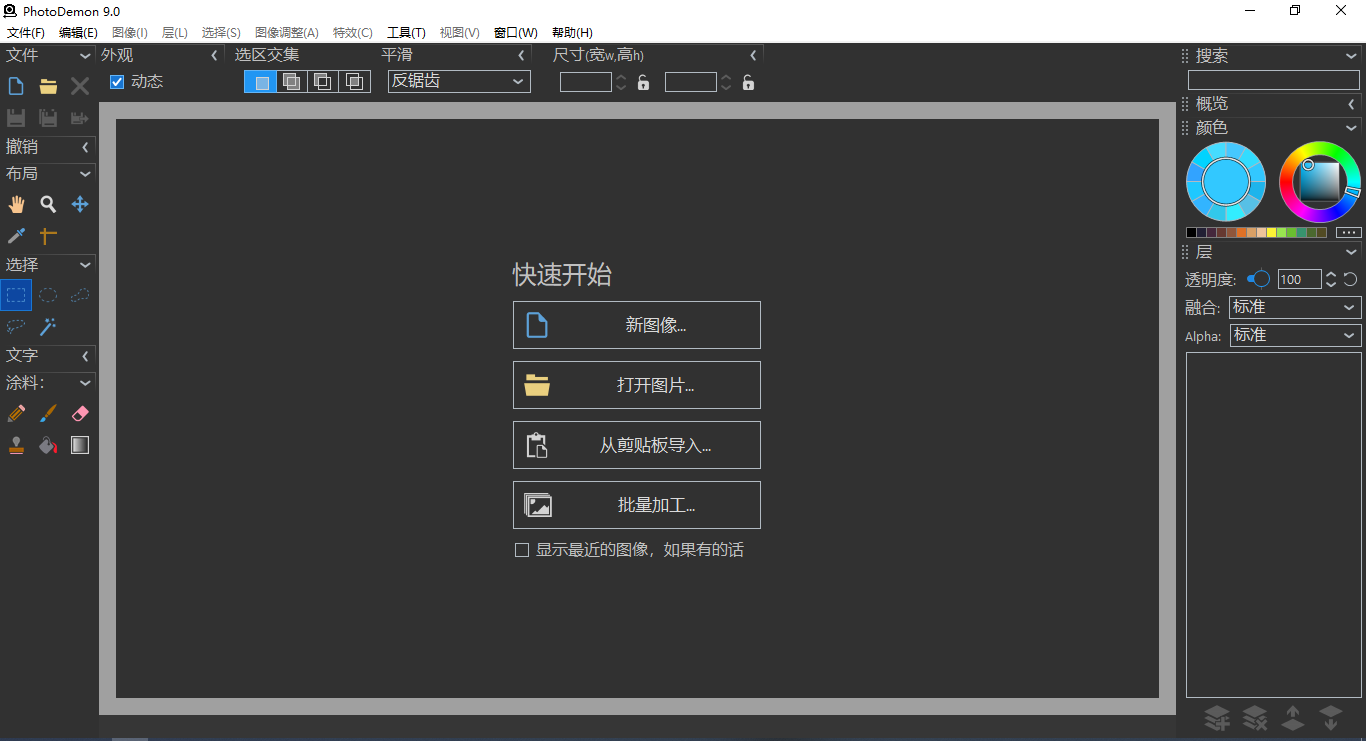Click the 从剪贴板导入 button
Image resolution: width=1366 pixels, height=741 pixels.
pos(637,445)
